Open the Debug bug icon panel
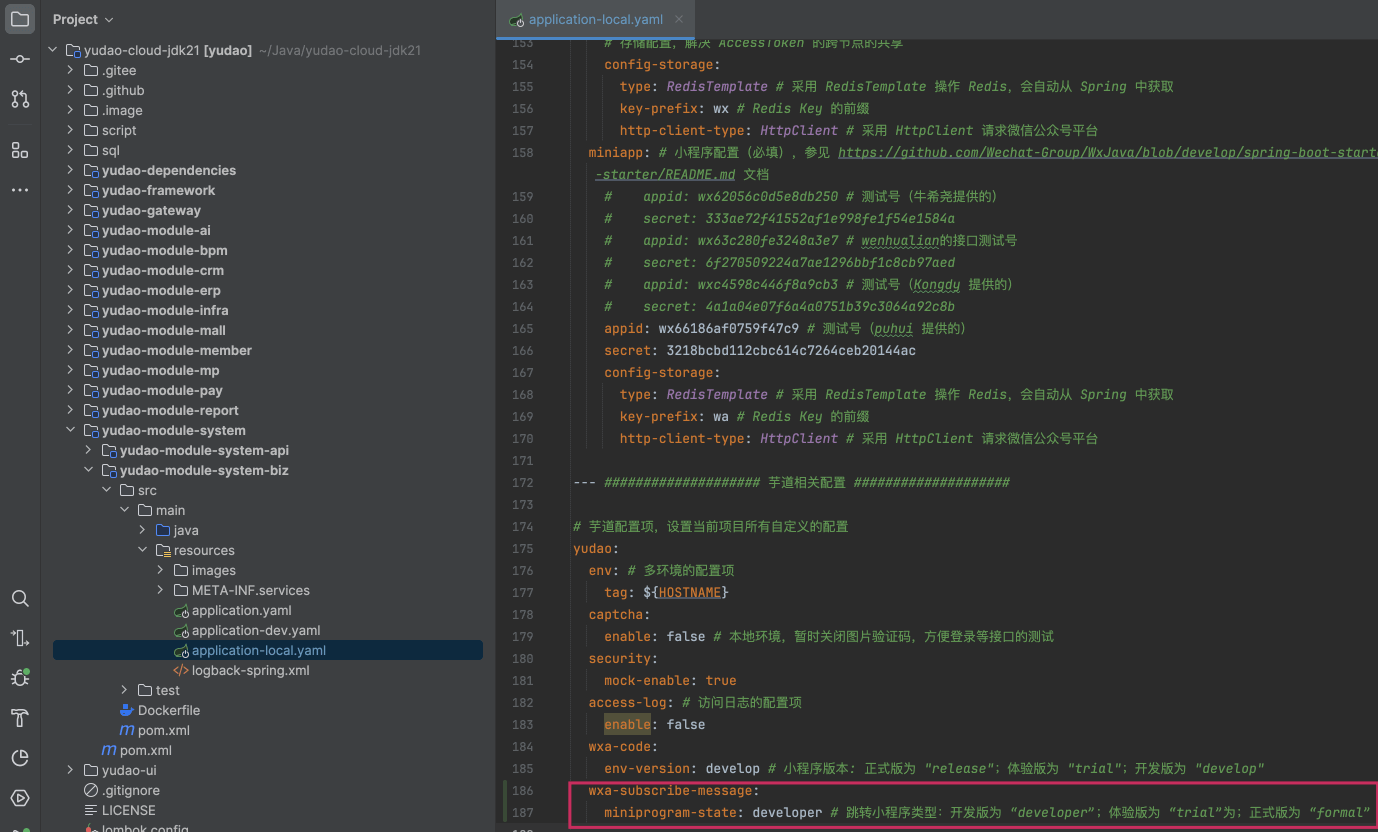The height and width of the screenshot is (832, 1378). (20, 678)
